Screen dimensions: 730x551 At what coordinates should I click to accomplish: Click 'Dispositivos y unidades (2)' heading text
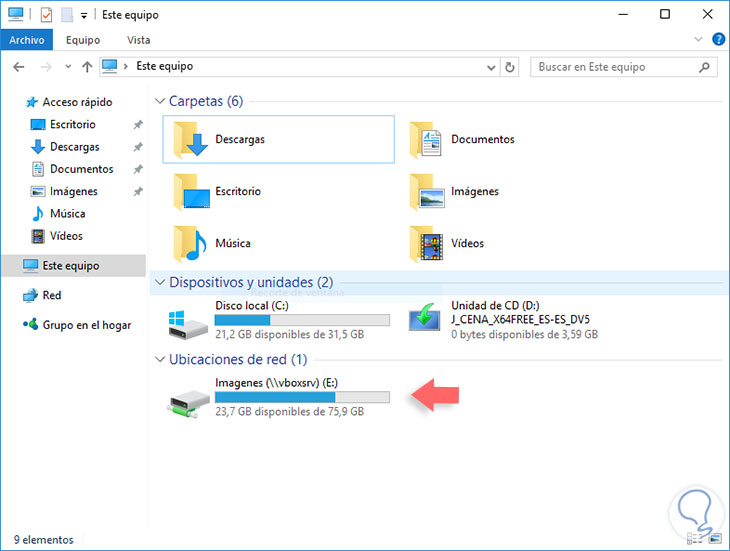click(251, 282)
